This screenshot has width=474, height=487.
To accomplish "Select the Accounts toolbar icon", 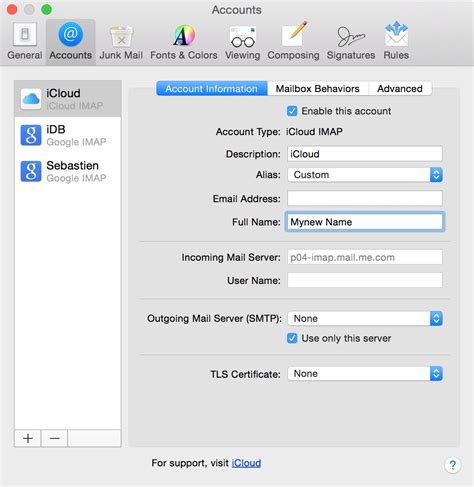I will (71, 42).
